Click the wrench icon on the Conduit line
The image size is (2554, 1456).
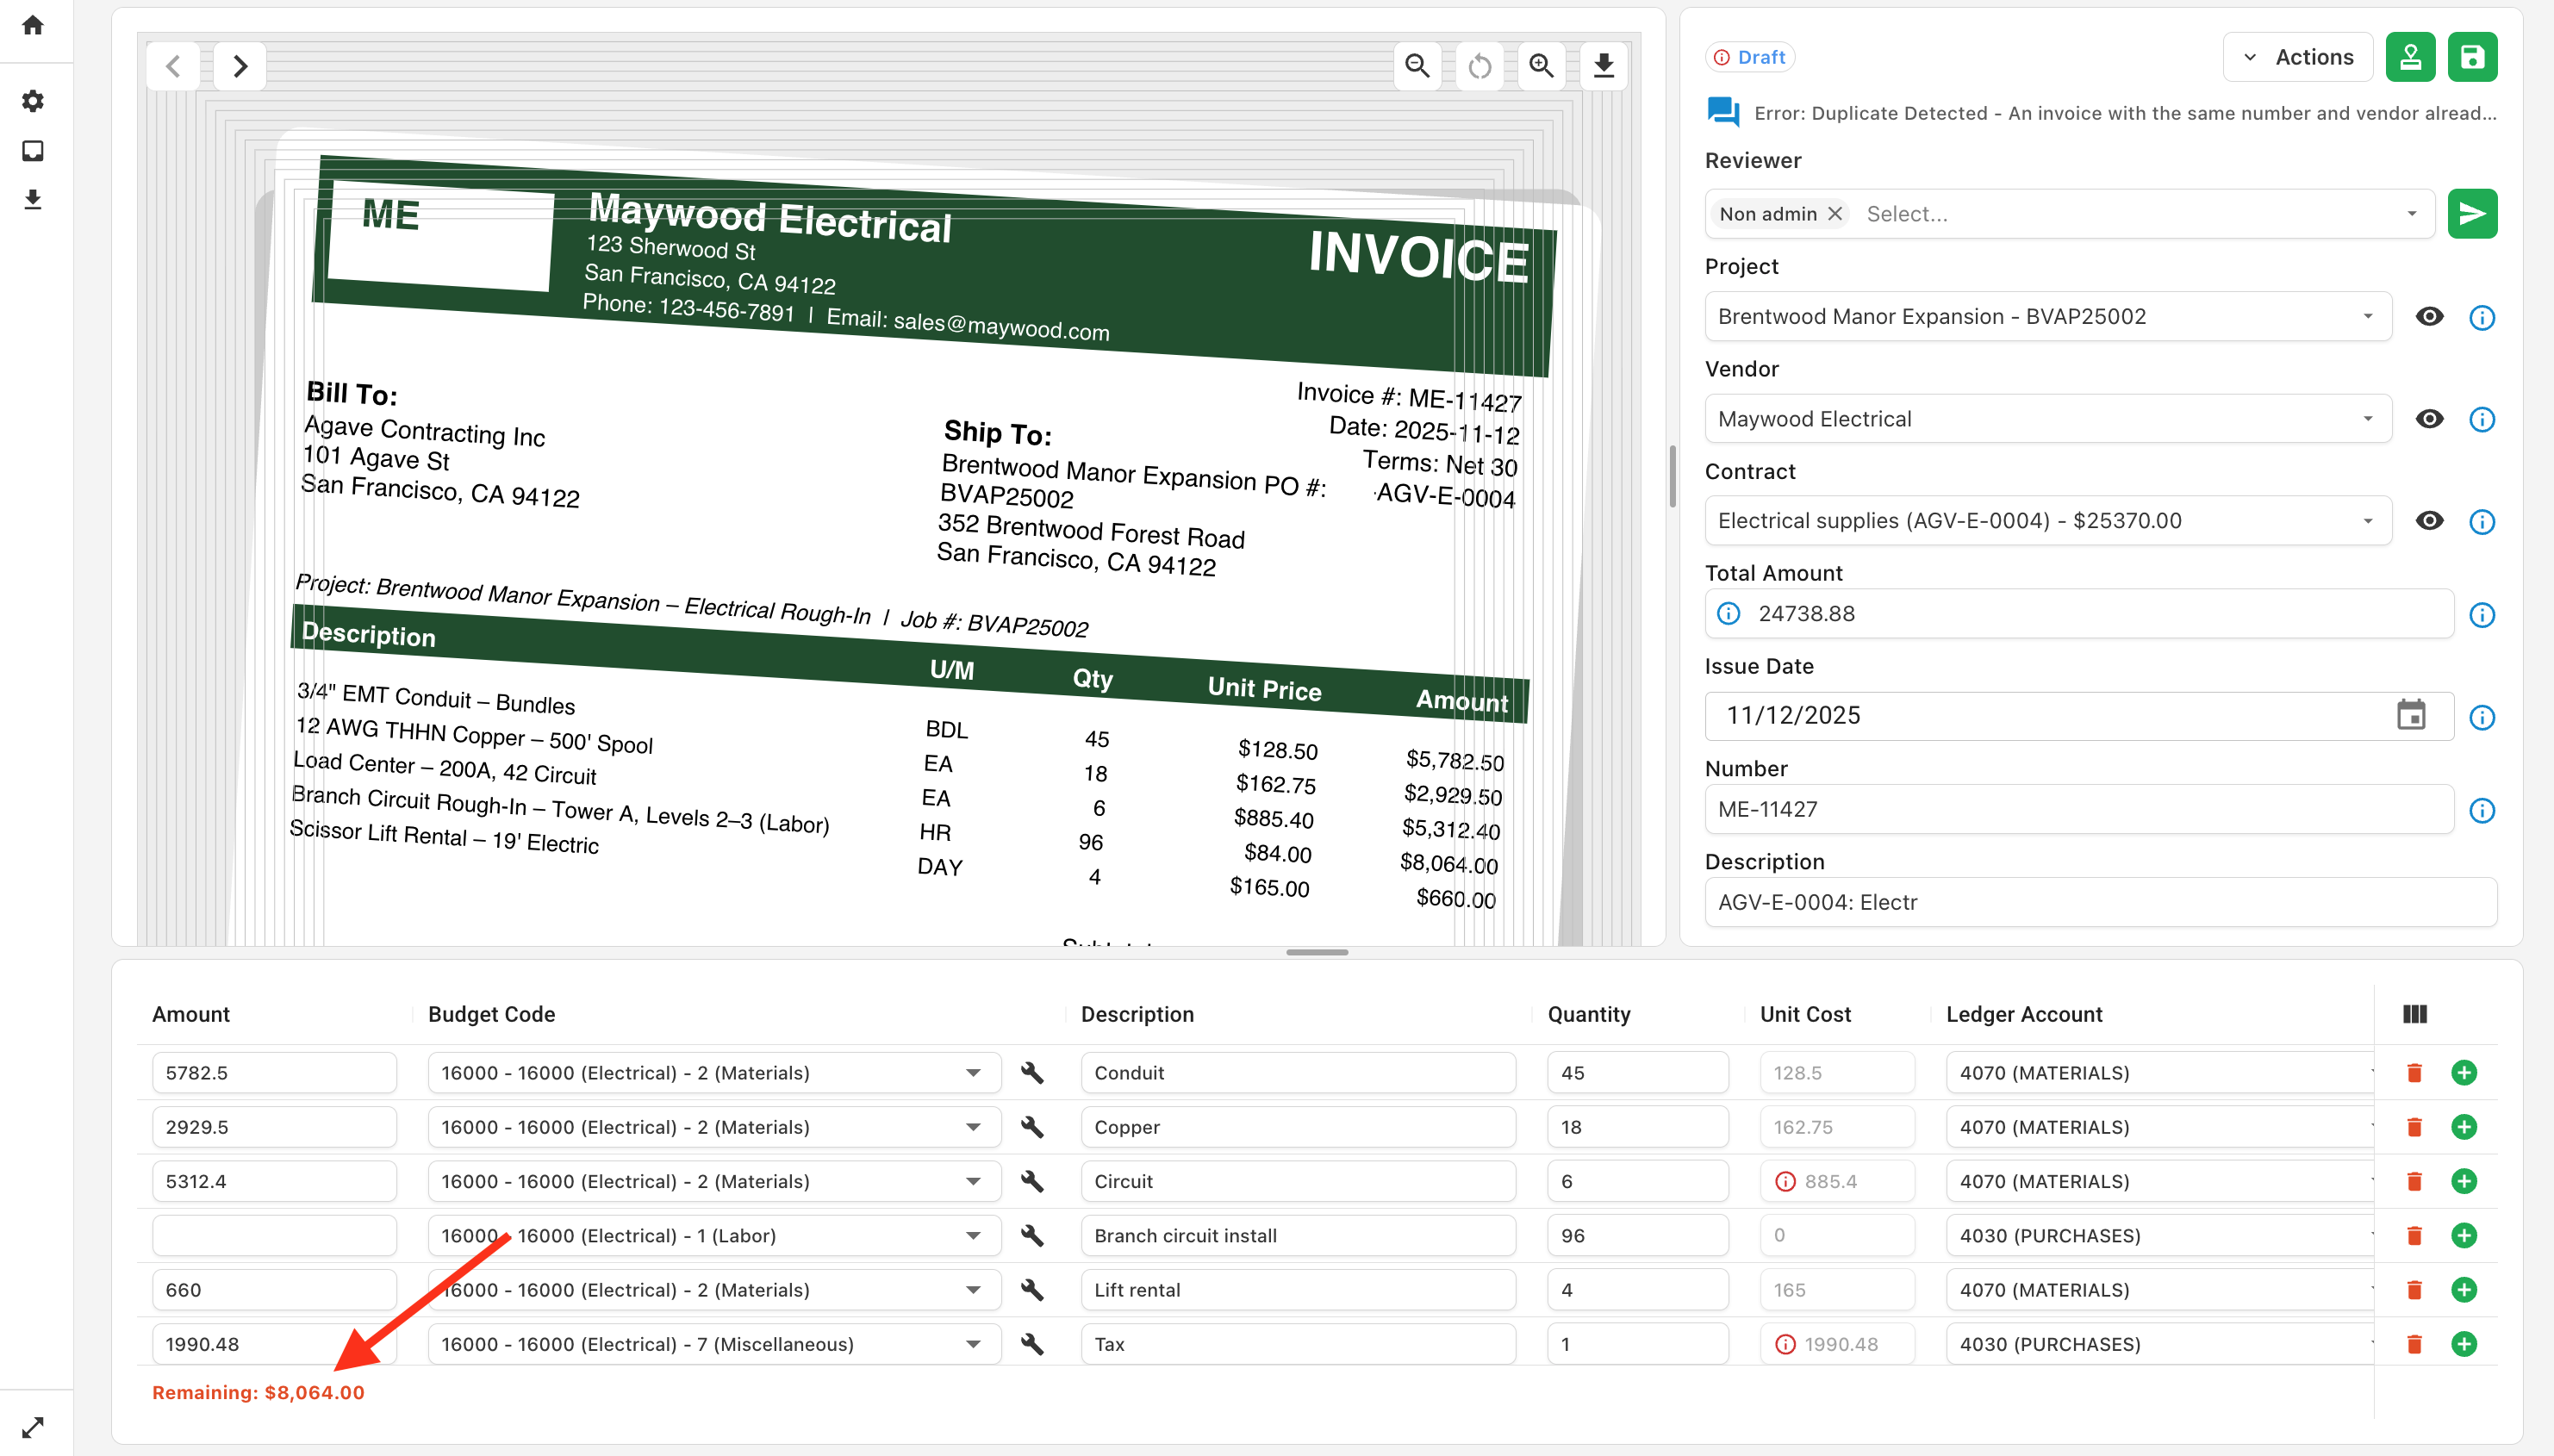coord(1034,1072)
